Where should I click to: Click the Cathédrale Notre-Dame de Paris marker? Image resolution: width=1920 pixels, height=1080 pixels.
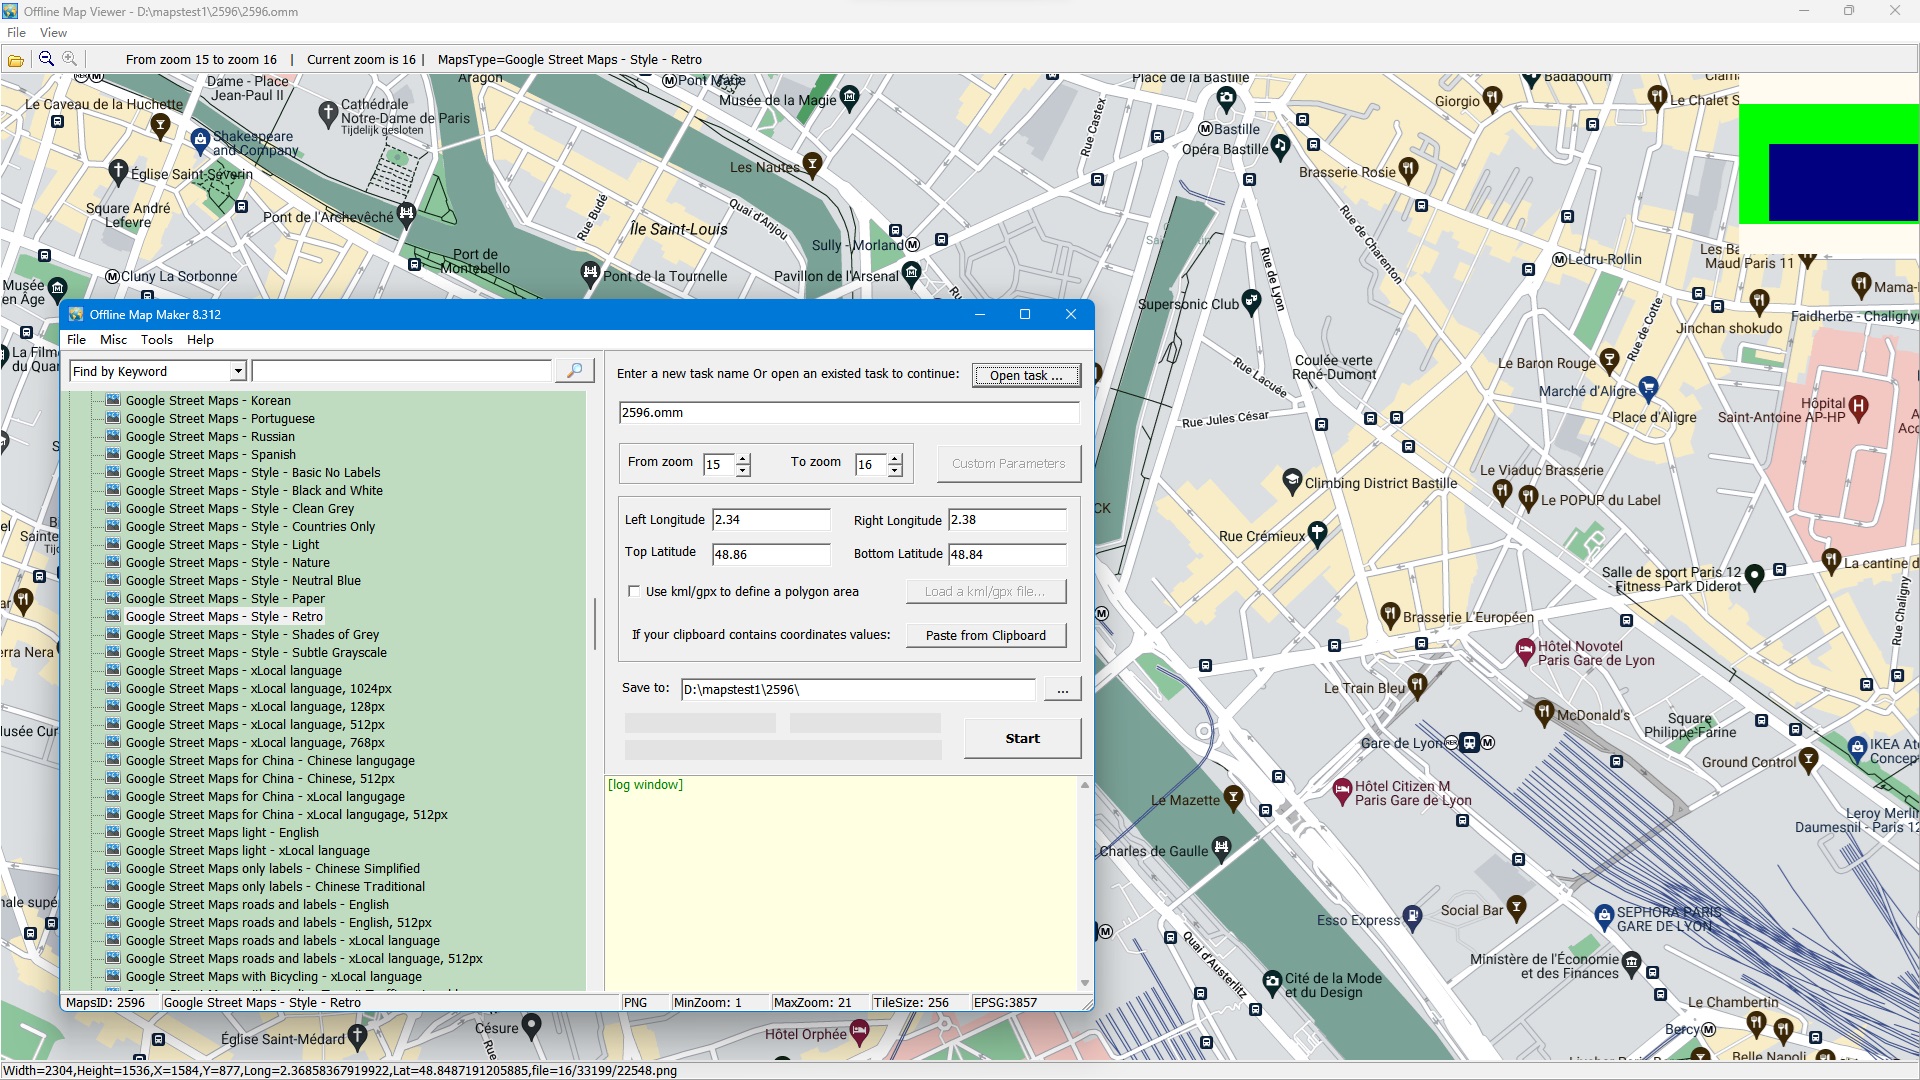tap(328, 115)
